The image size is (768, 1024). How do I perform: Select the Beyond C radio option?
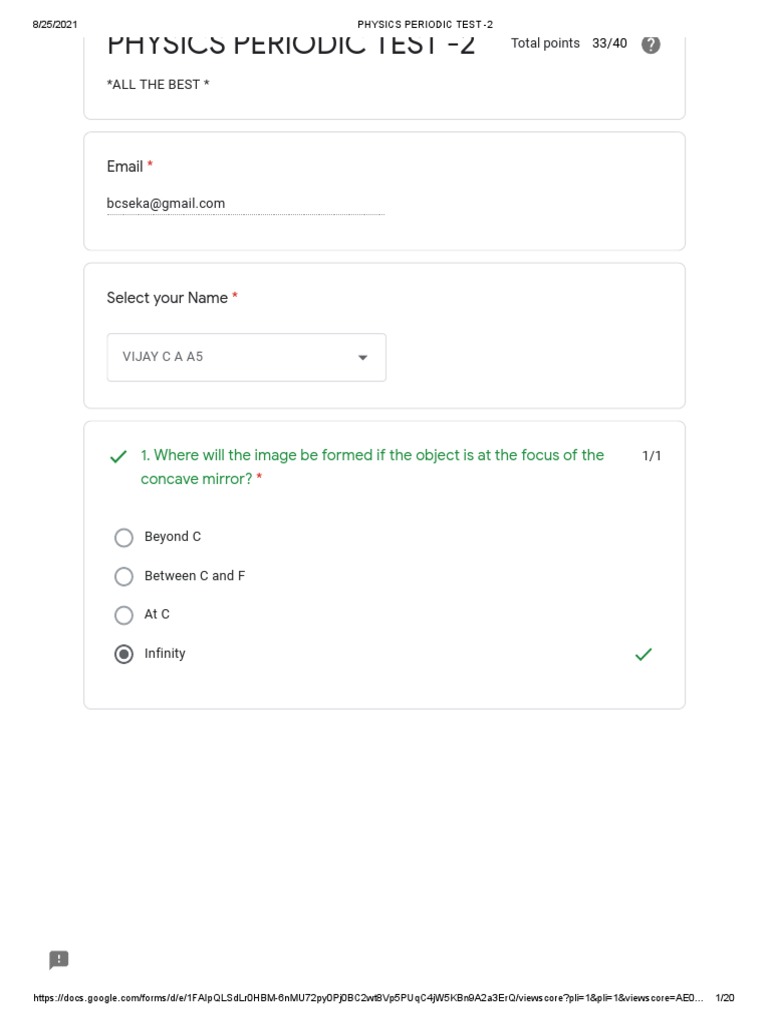click(124, 538)
